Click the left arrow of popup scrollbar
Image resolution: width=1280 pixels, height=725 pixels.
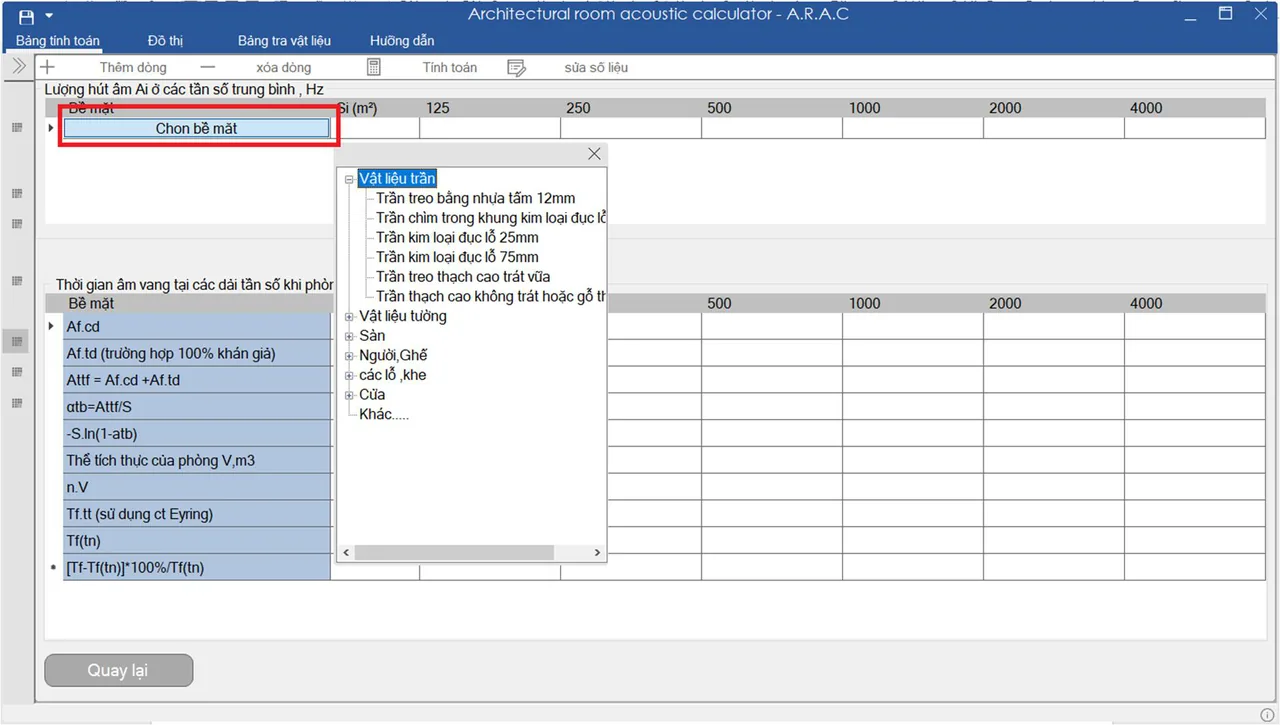tap(346, 552)
